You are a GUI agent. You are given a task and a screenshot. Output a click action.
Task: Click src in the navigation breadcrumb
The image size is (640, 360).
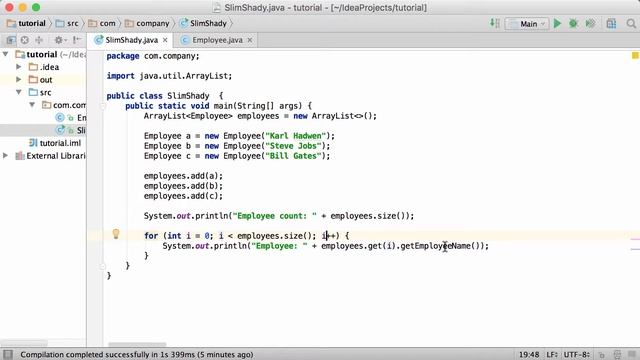click(x=67, y=23)
